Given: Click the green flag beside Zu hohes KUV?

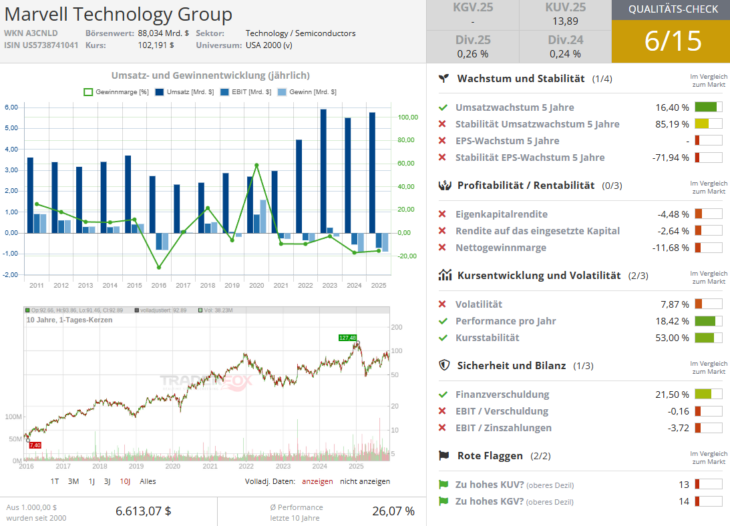Looking at the screenshot, I should click(x=442, y=484).
